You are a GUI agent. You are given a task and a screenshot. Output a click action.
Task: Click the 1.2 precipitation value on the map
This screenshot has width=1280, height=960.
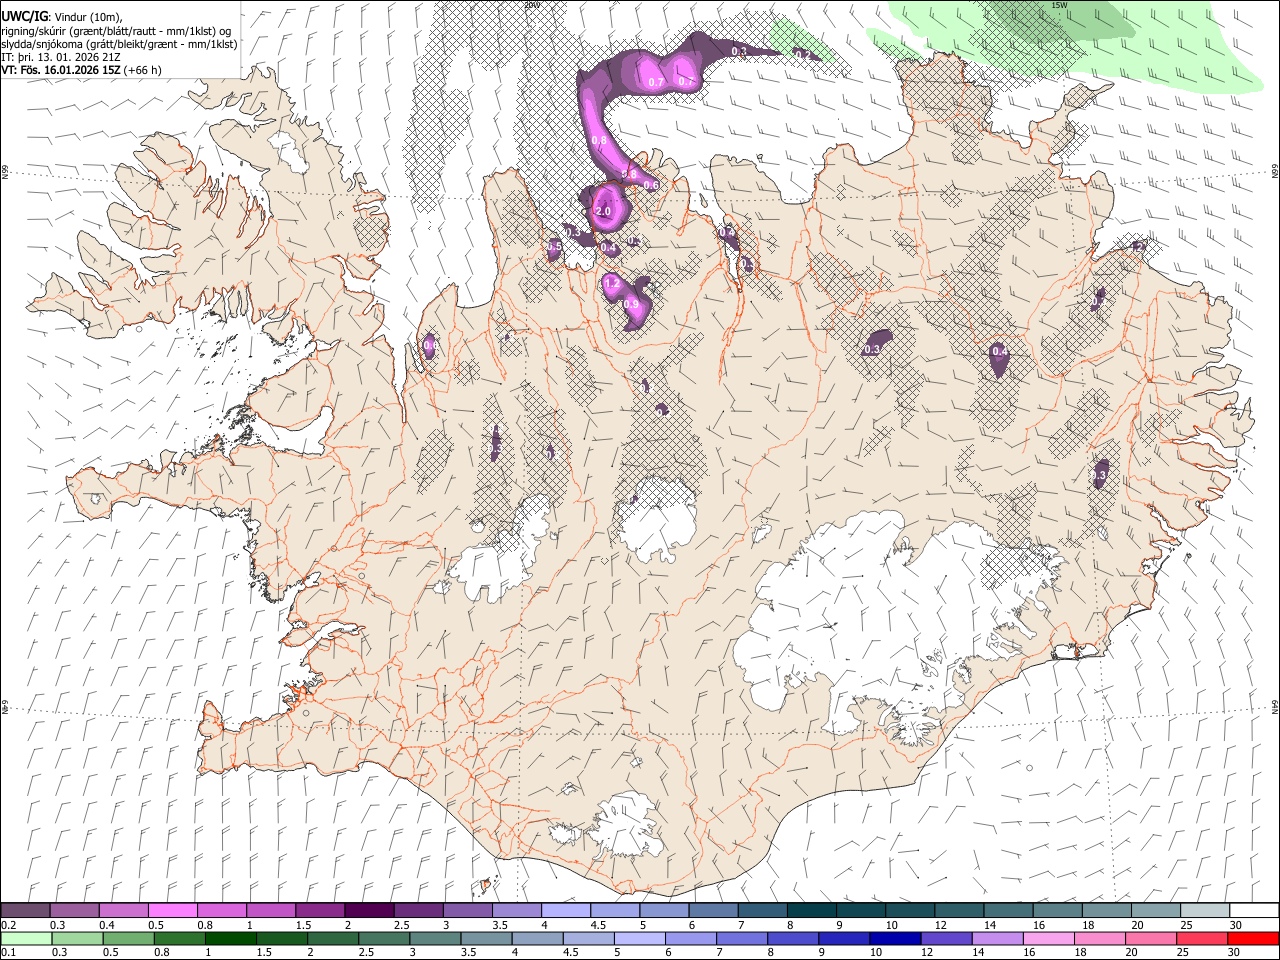(613, 285)
